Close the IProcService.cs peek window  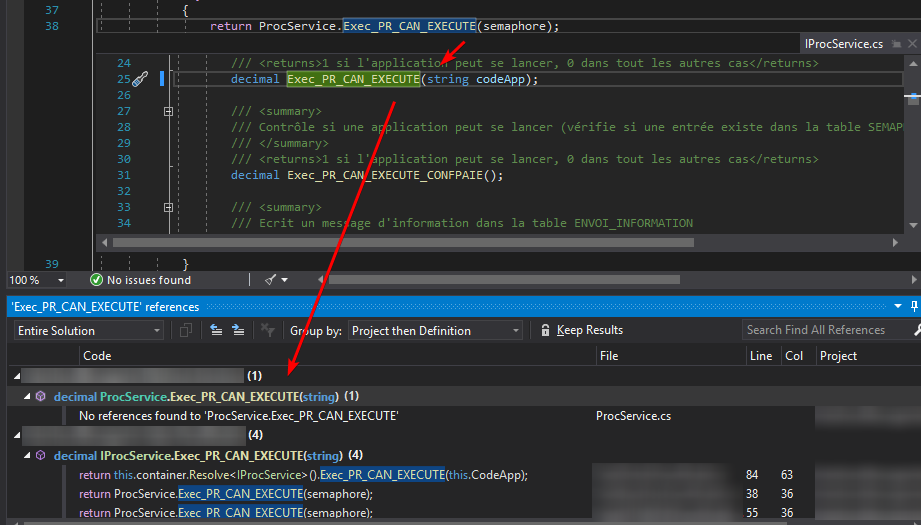coord(912,43)
